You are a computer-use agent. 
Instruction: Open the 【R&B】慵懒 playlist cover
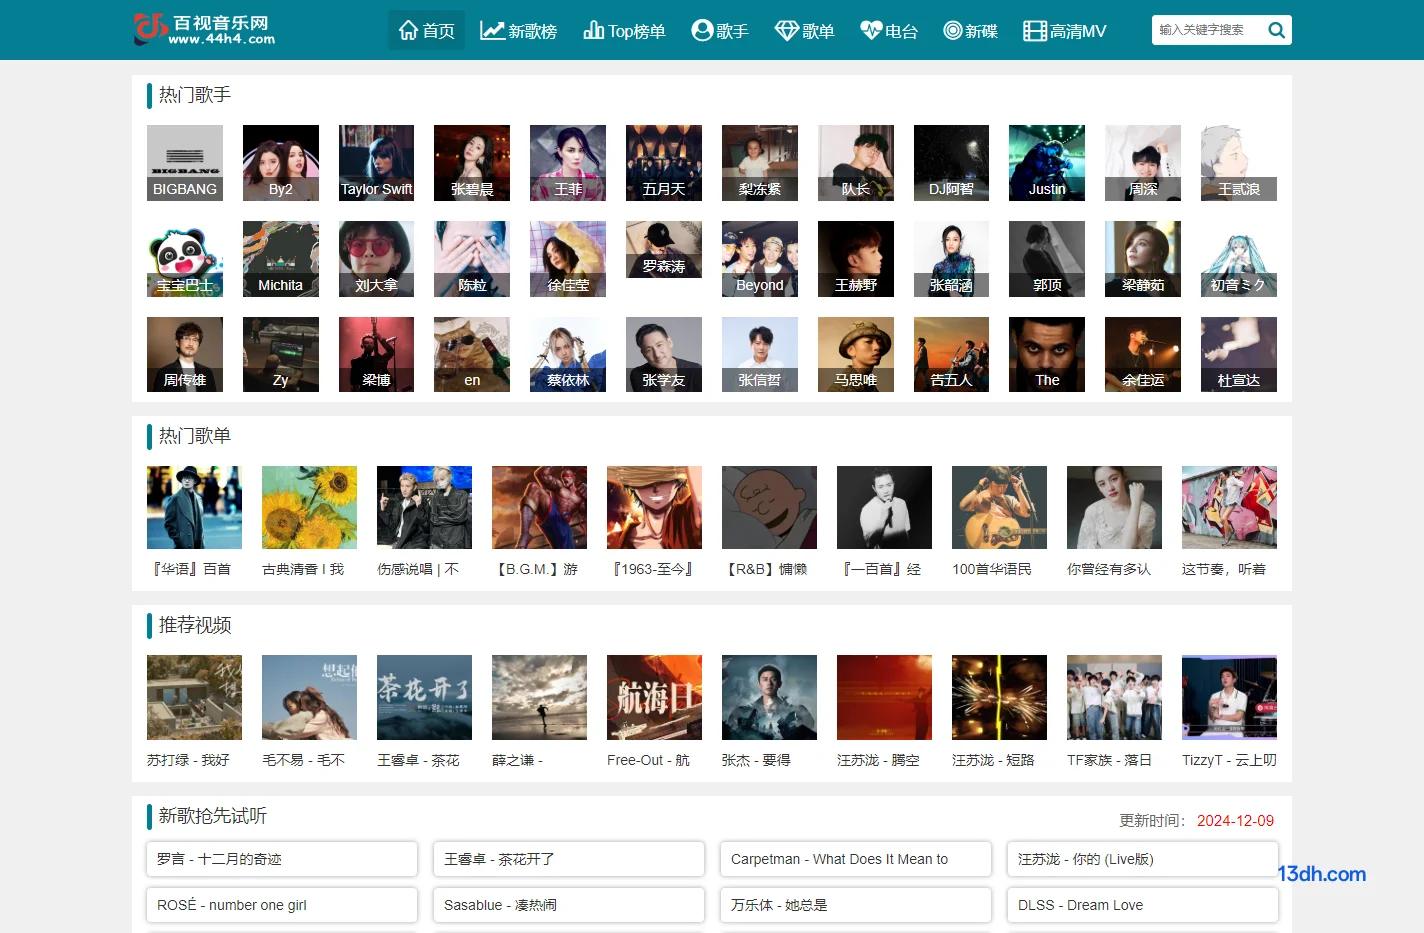pyautogui.click(x=769, y=507)
